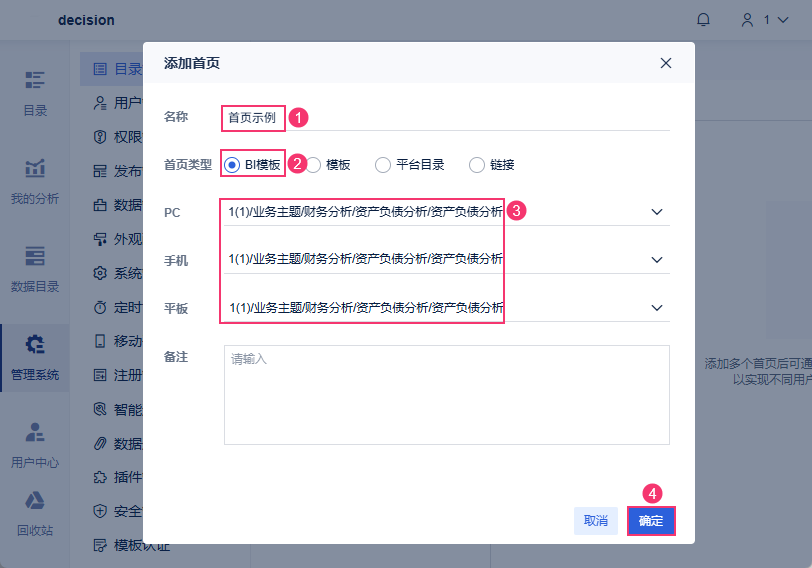Click the 外观 paint roller icon

tap(100, 239)
